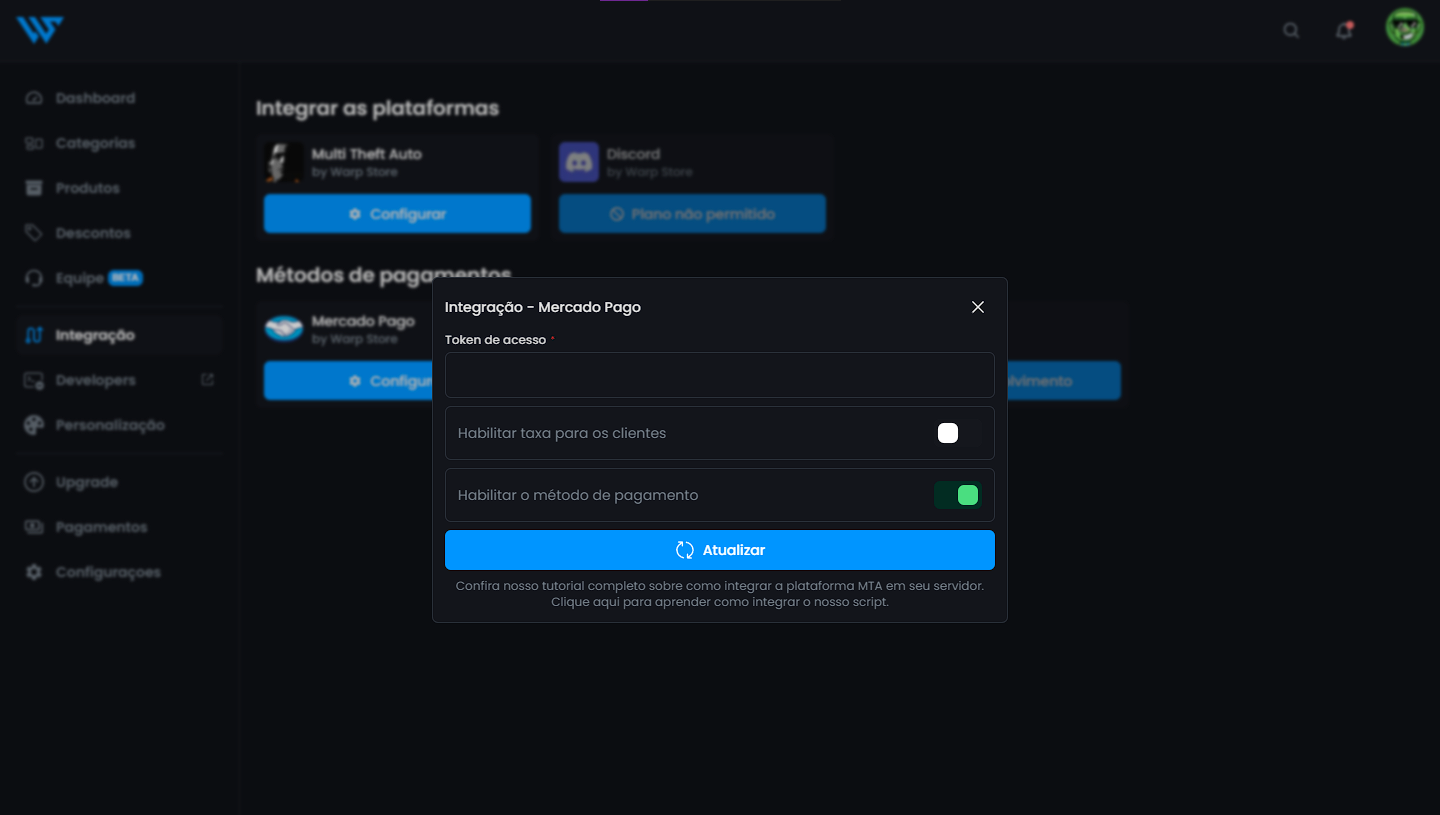Viewport: 1440px width, 815px height.
Task: Click the Descontos tag icon
Action: tap(34, 233)
